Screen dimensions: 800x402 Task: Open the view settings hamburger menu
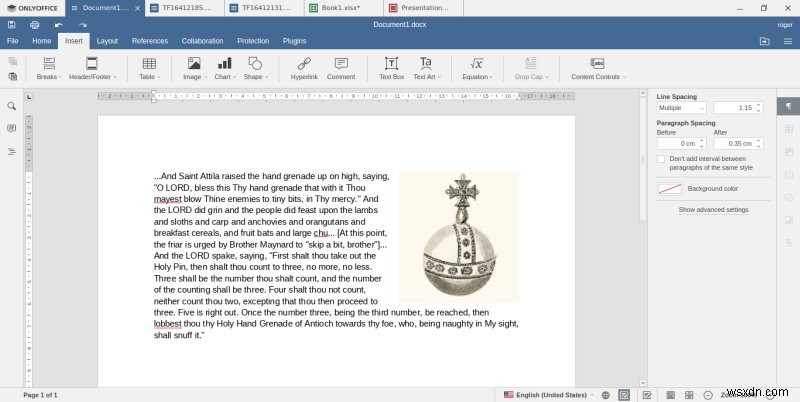click(788, 41)
